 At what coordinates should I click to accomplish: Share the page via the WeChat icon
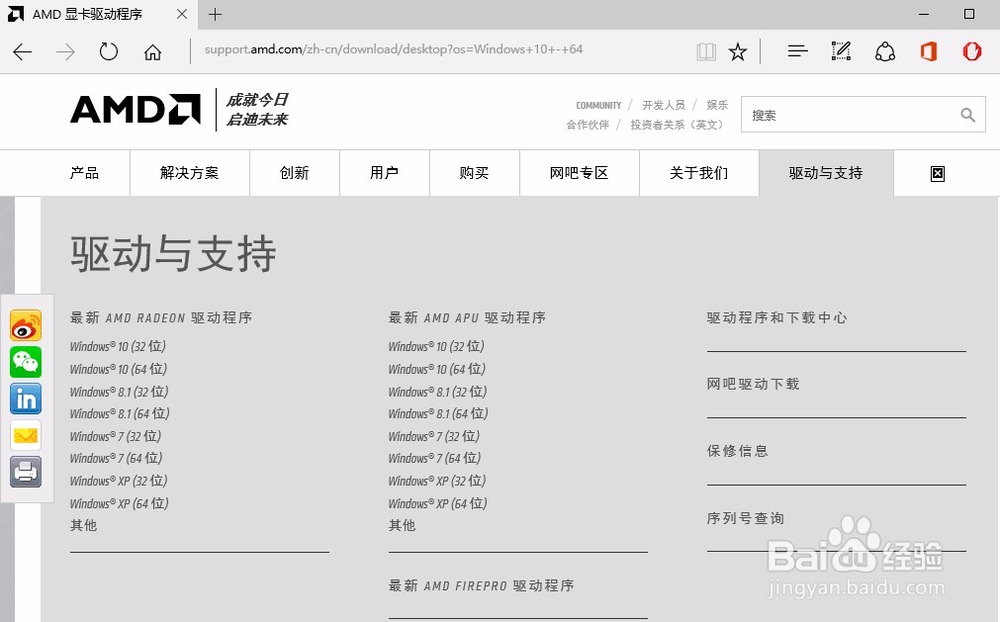(x=25, y=362)
